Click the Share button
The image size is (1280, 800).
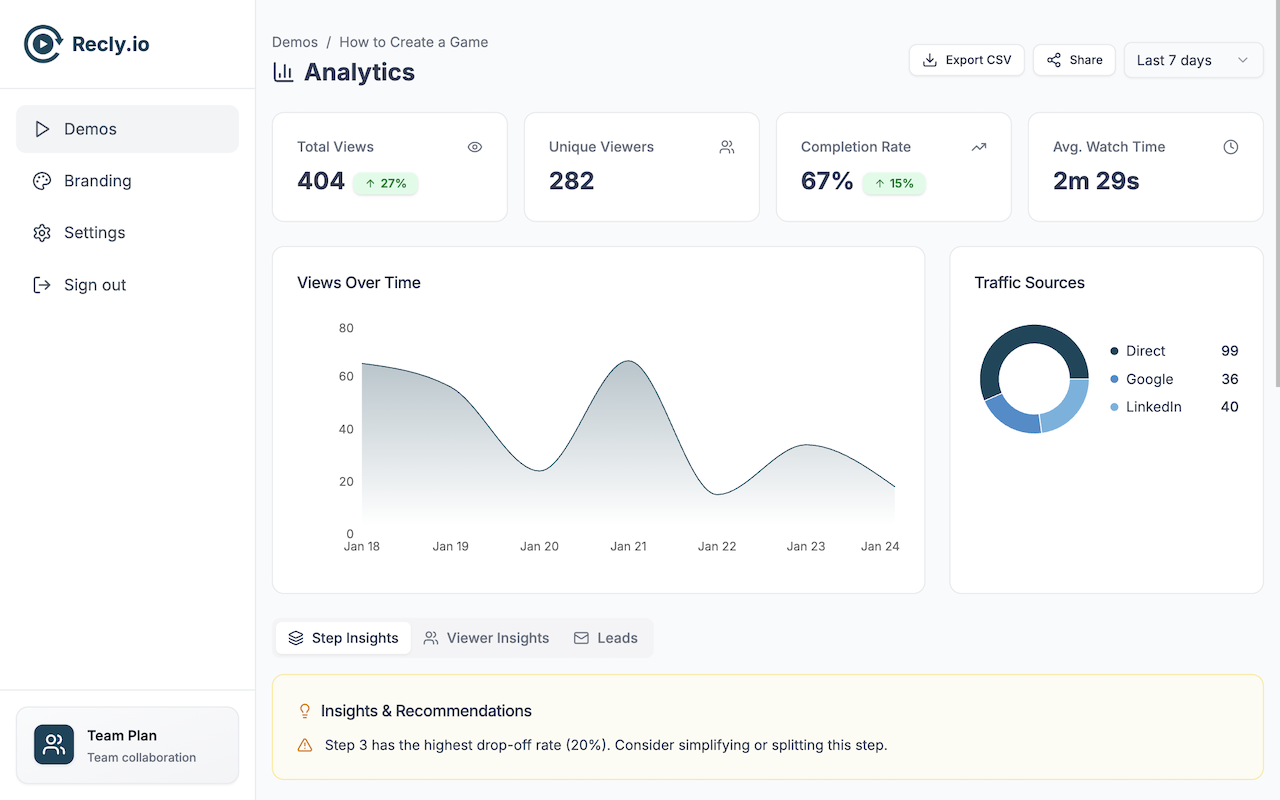pos(1074,60)
